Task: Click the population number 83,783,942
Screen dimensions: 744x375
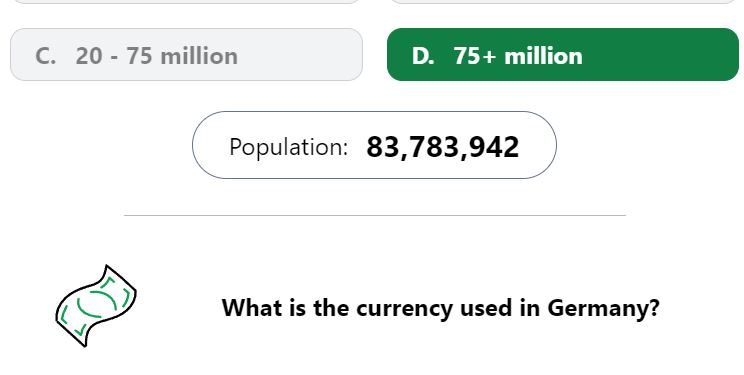Action: 443,147
